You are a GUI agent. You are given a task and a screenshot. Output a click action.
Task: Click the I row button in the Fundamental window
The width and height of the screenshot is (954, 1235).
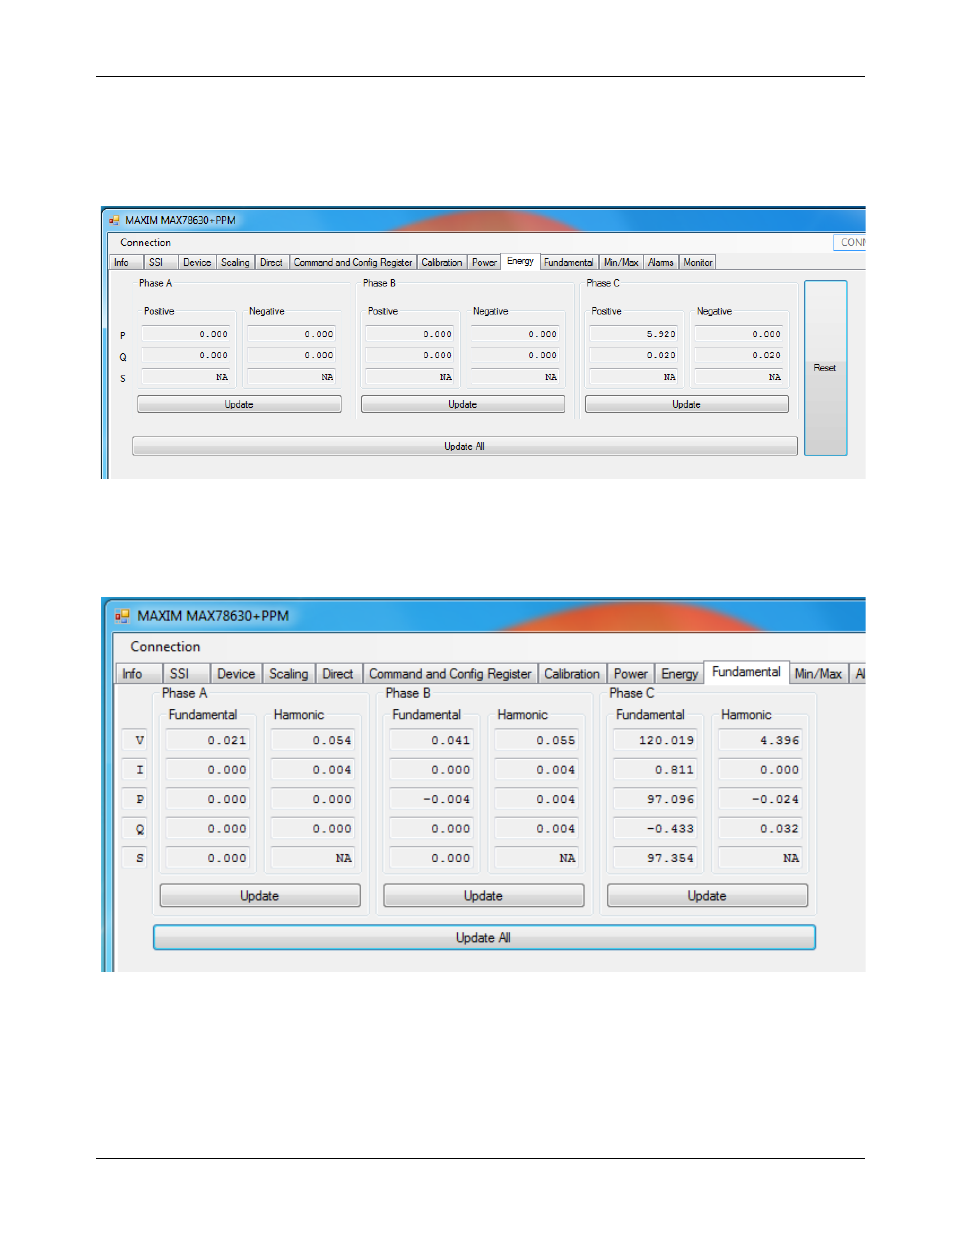[135, 770]
